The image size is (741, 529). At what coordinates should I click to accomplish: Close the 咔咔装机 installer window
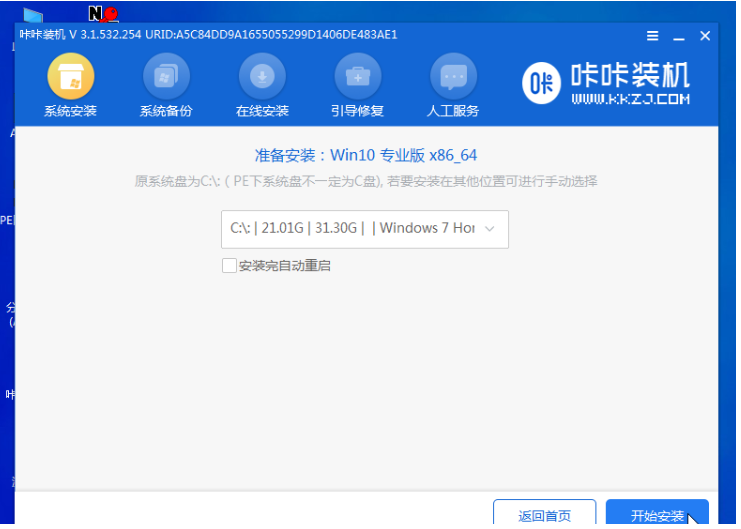click(x=705, y=35)
